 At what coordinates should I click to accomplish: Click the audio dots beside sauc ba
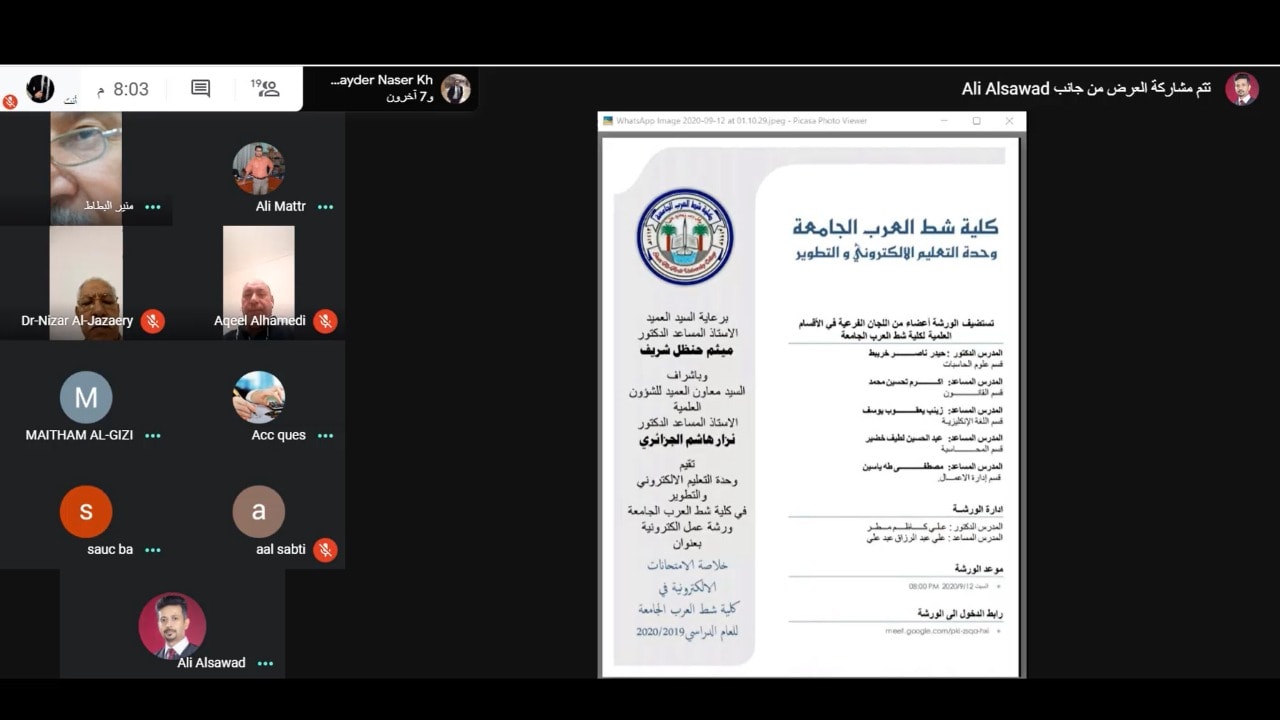pos(152,550)
